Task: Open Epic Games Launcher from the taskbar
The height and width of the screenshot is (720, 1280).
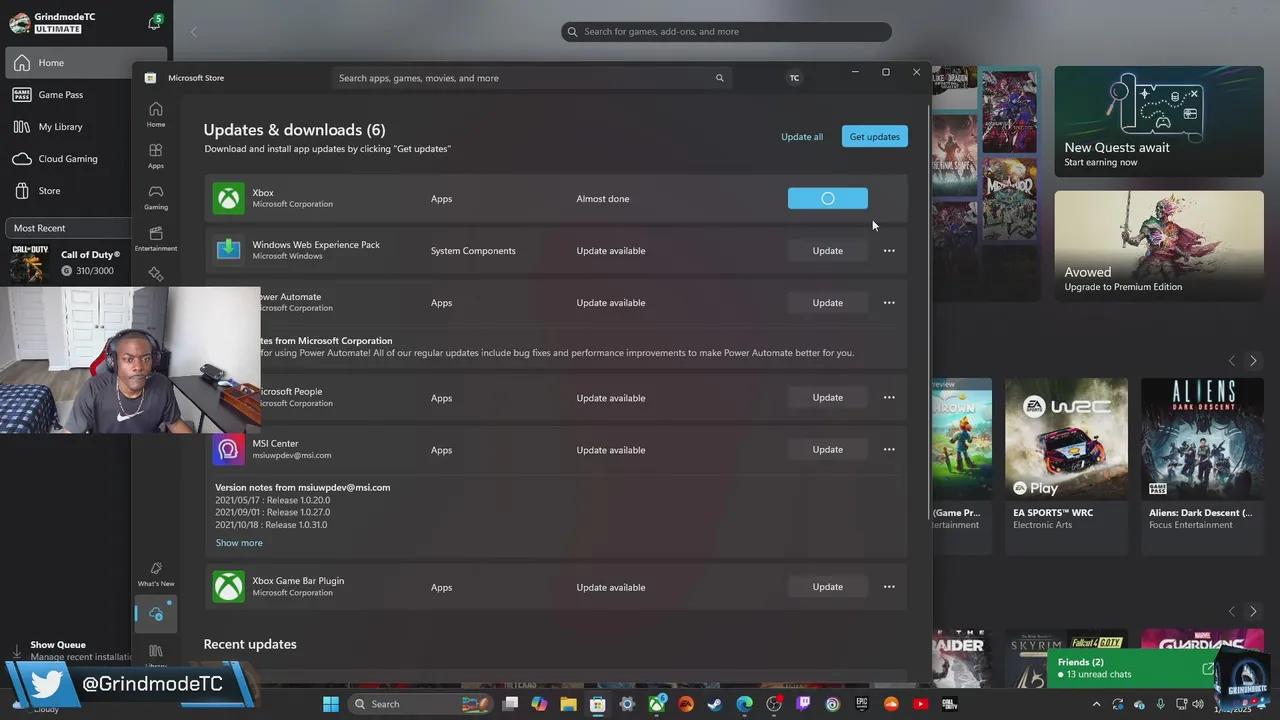Action: (x=862, y=704)
